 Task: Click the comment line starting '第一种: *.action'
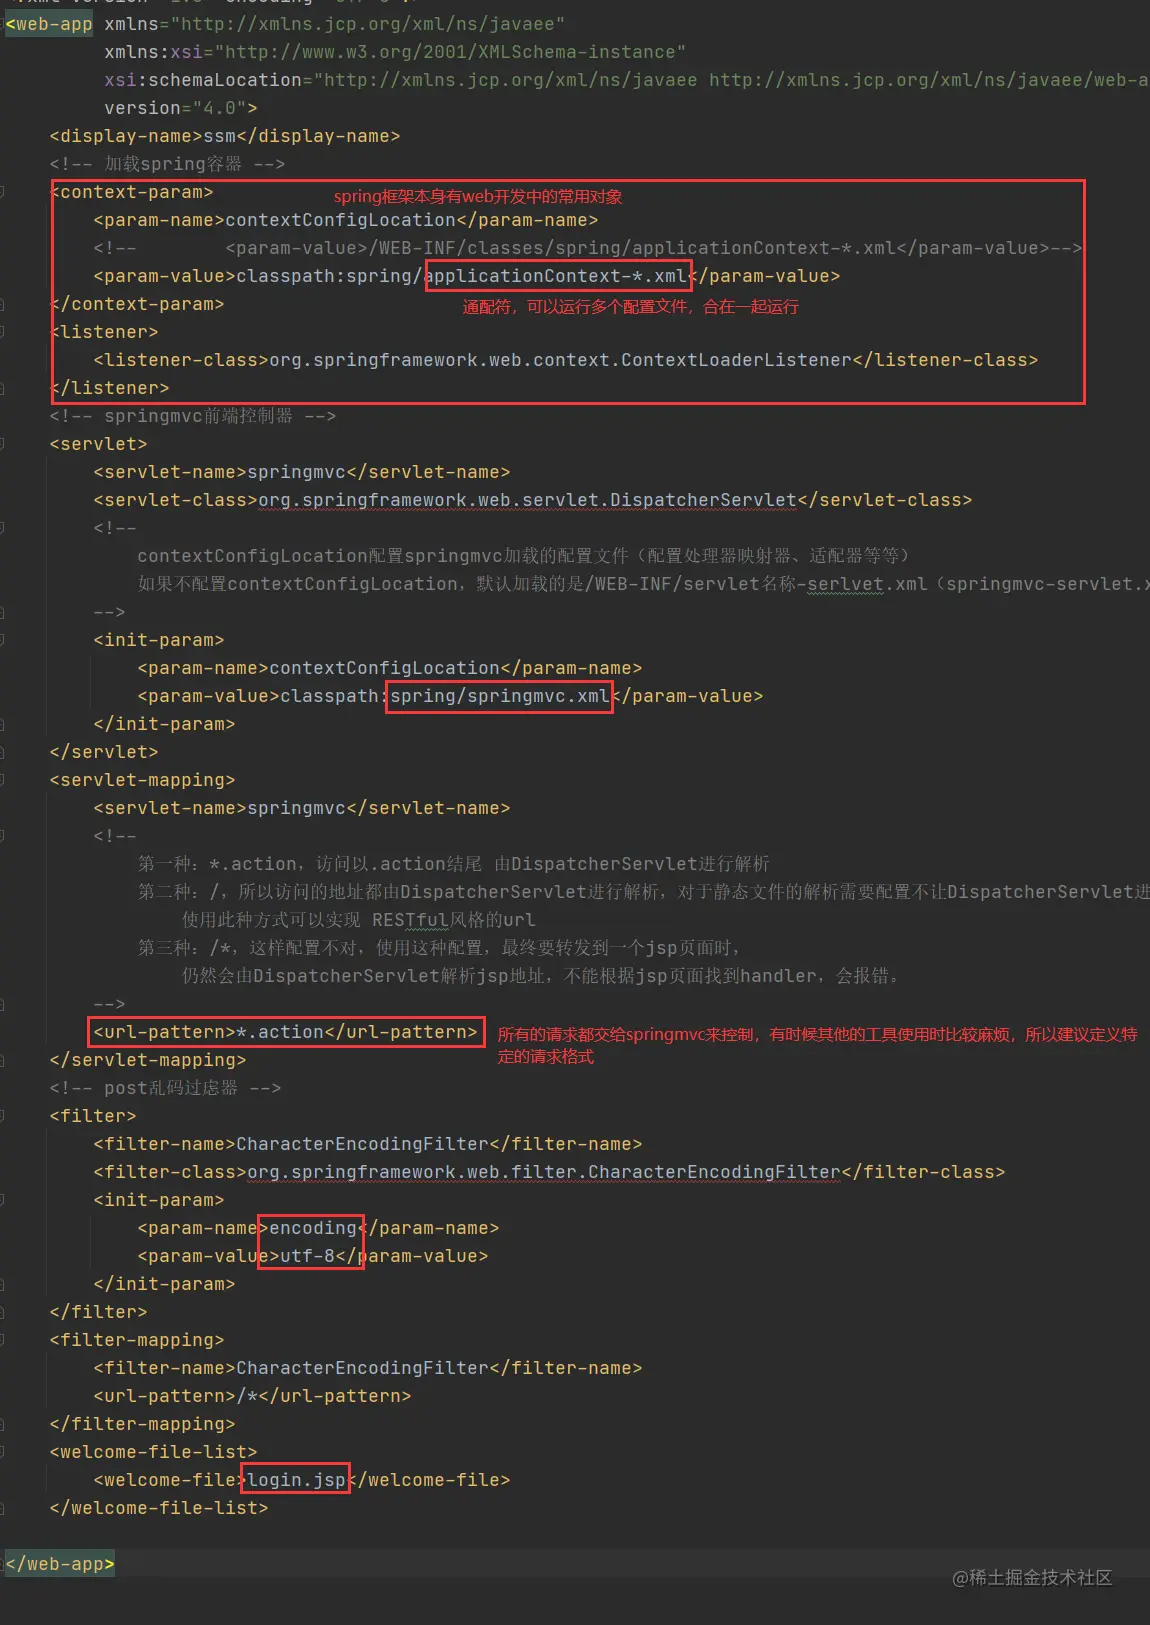[454, 864]
